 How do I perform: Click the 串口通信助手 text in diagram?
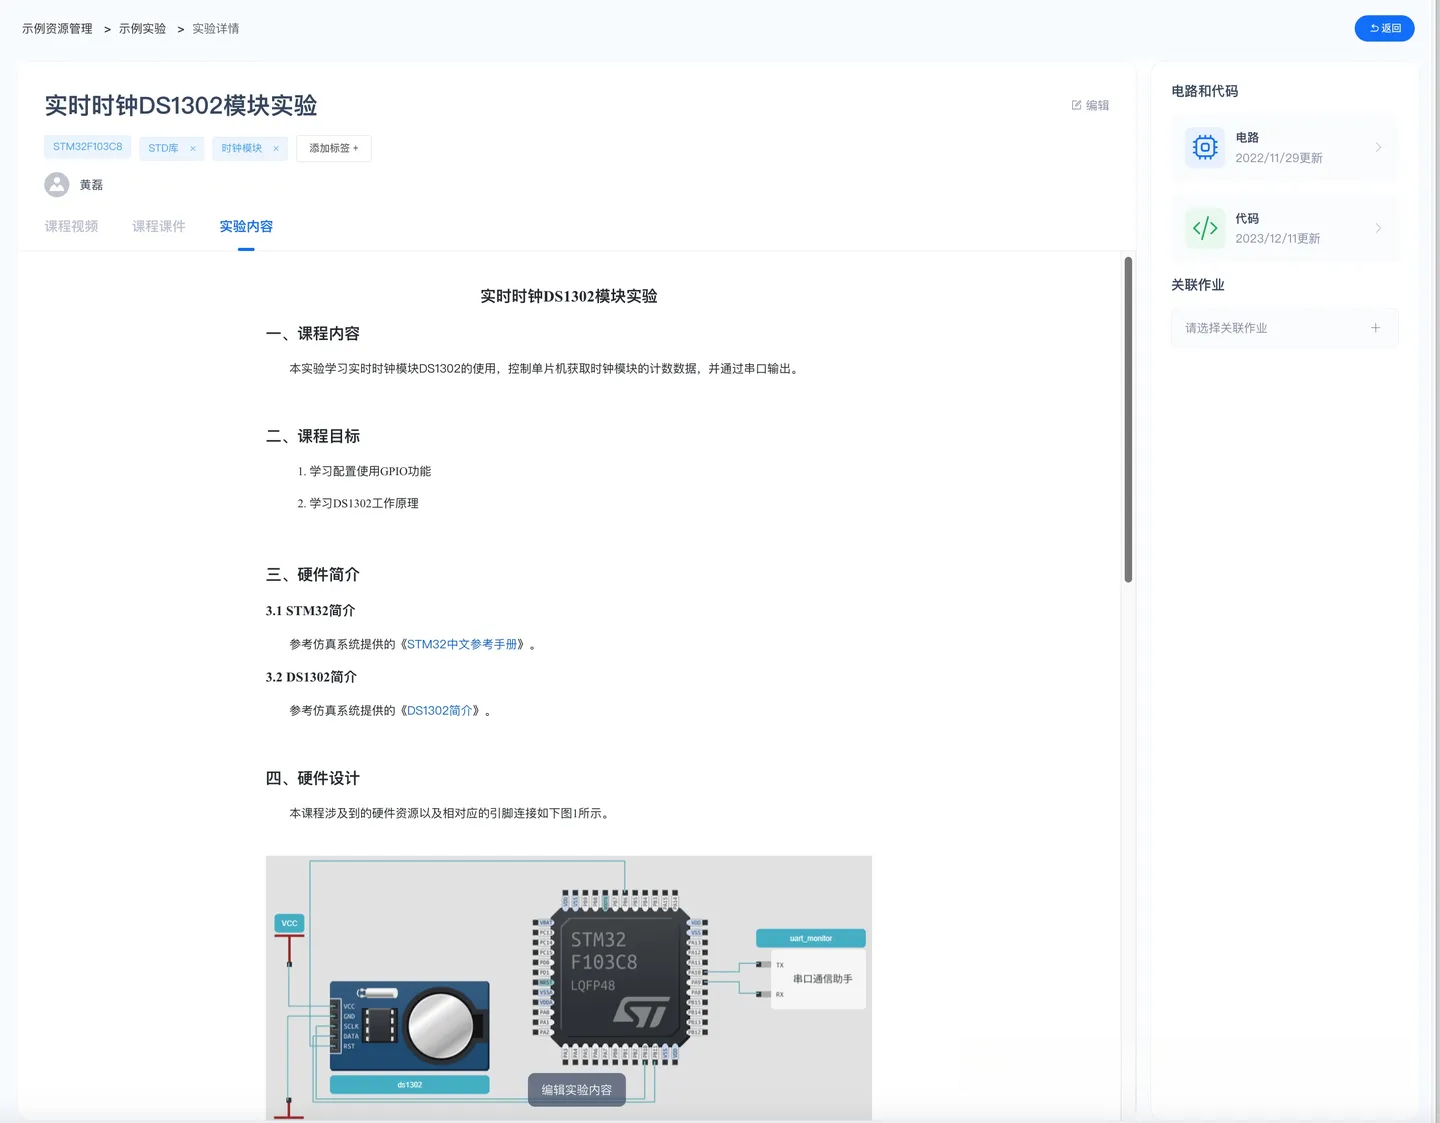point(823,979)
